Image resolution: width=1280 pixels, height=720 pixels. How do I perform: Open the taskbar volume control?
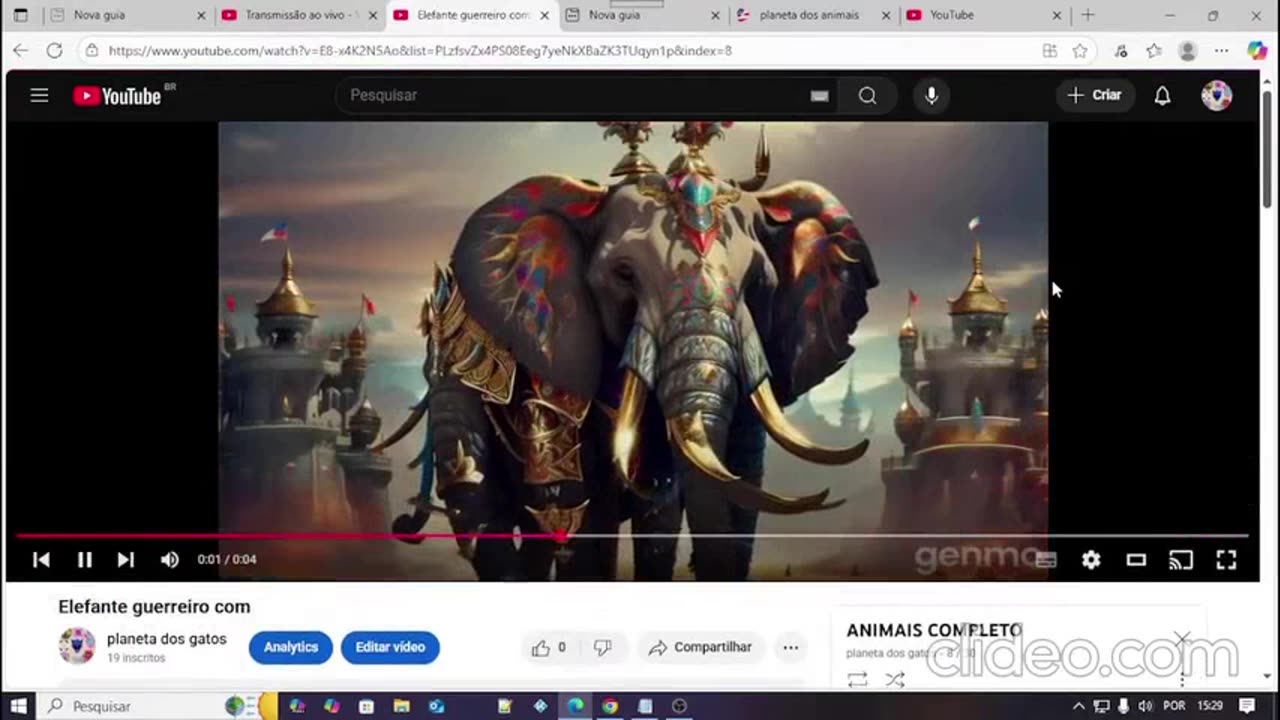coord(1144,706)
